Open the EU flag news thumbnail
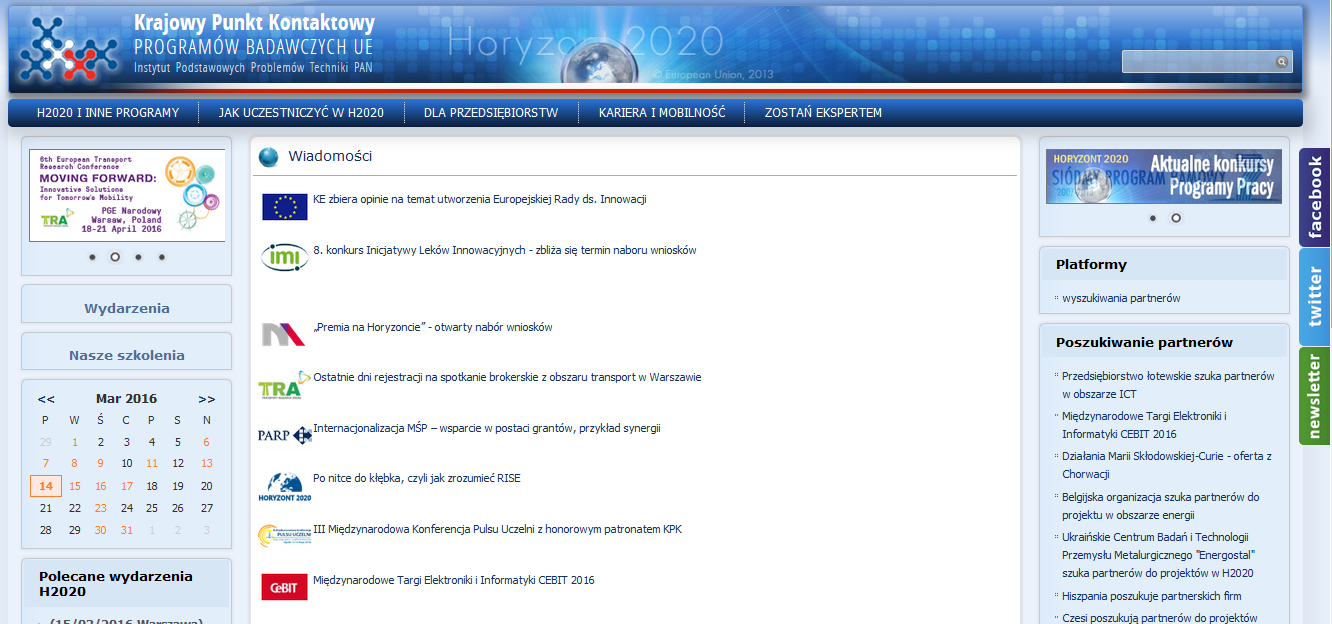The width and height of the screenshot is (1332, 624). pos(285,206)
